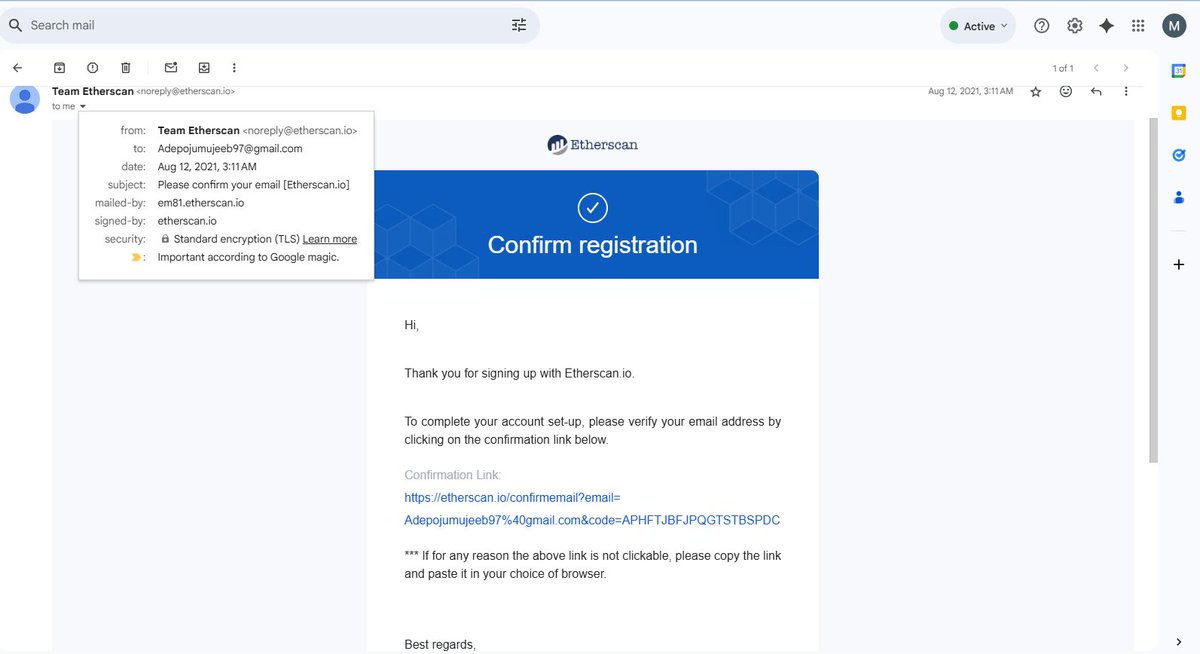1200x654 pixels.
Task: Report spam icon in toolbar
Action: [x=92, y=68]
